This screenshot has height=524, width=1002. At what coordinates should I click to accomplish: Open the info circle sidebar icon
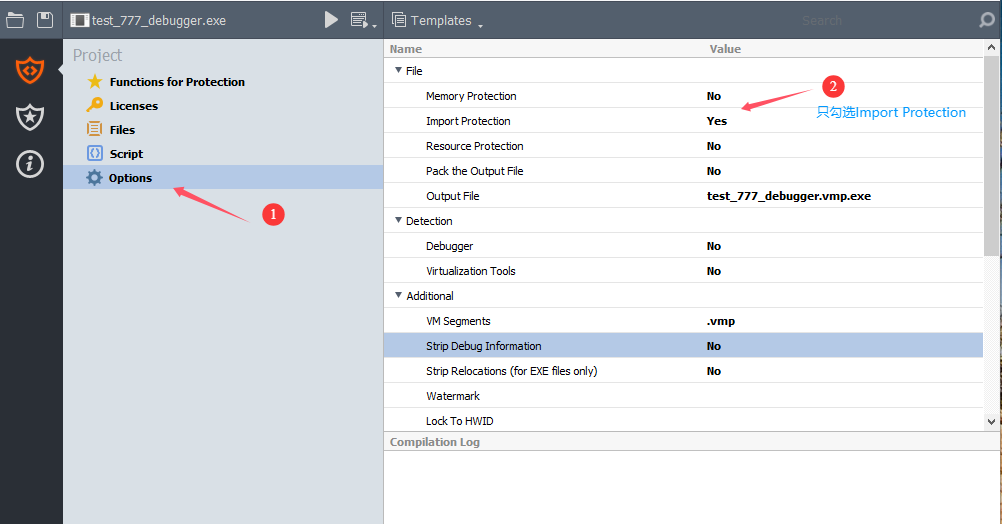tap(30, 164)
